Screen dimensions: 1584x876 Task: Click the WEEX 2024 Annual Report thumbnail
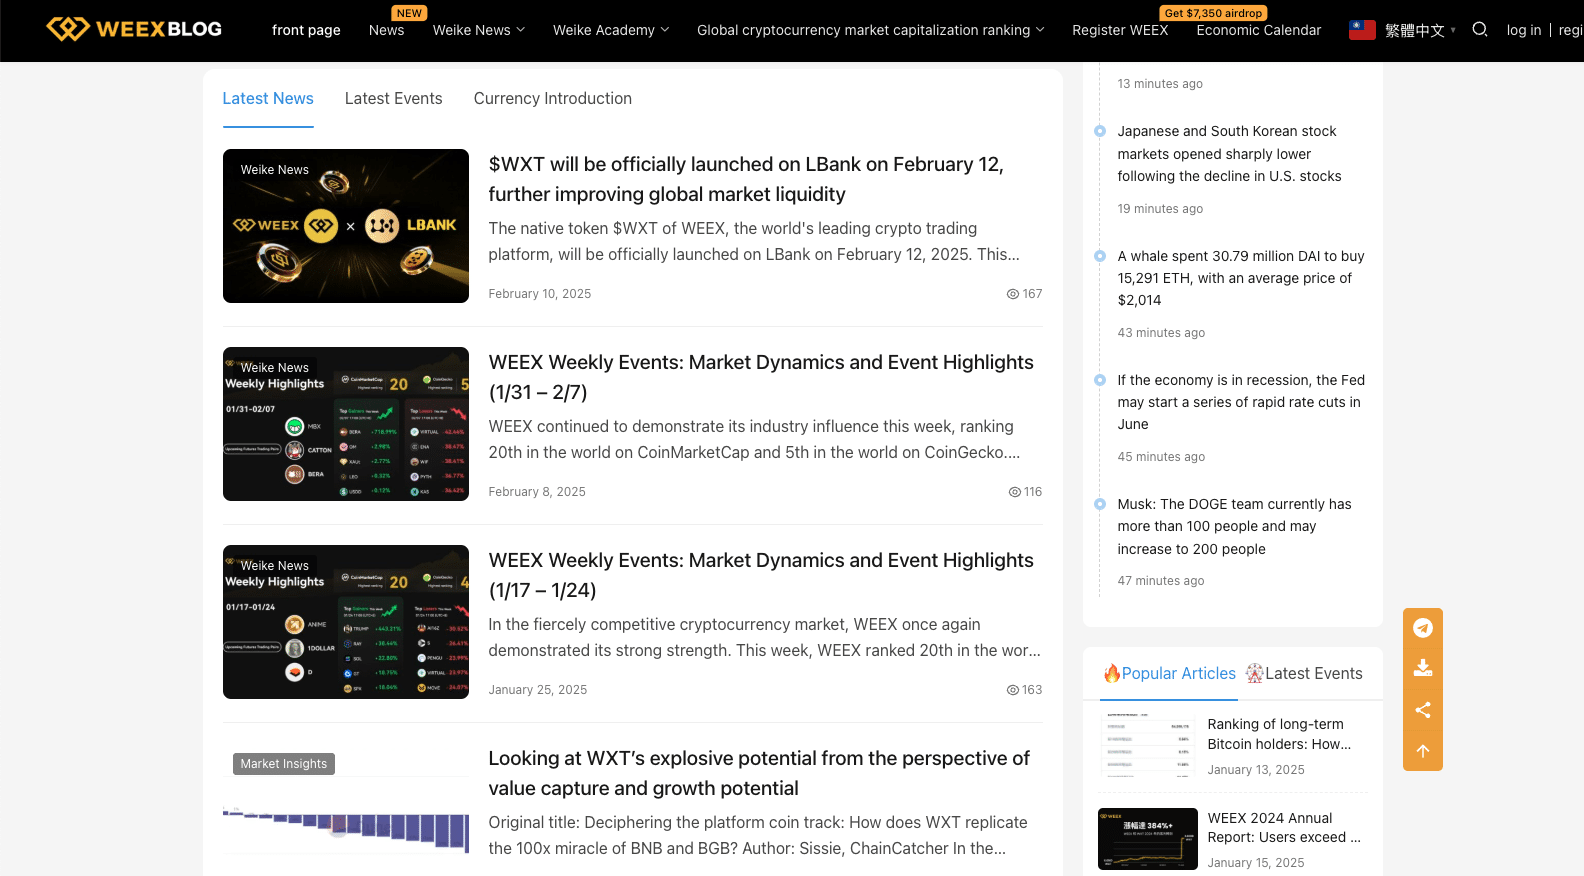pyautogui.click(x=1148, y=839)
